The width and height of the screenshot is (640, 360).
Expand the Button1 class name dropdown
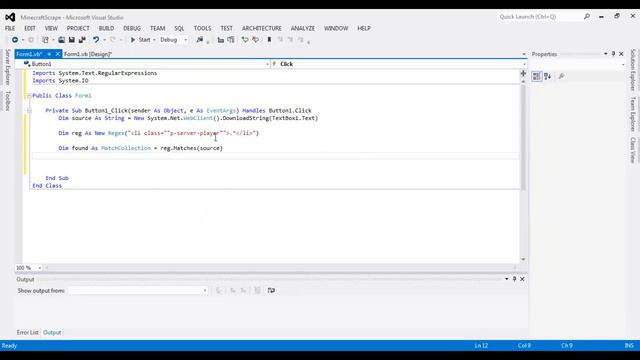[x=267, y=64]
